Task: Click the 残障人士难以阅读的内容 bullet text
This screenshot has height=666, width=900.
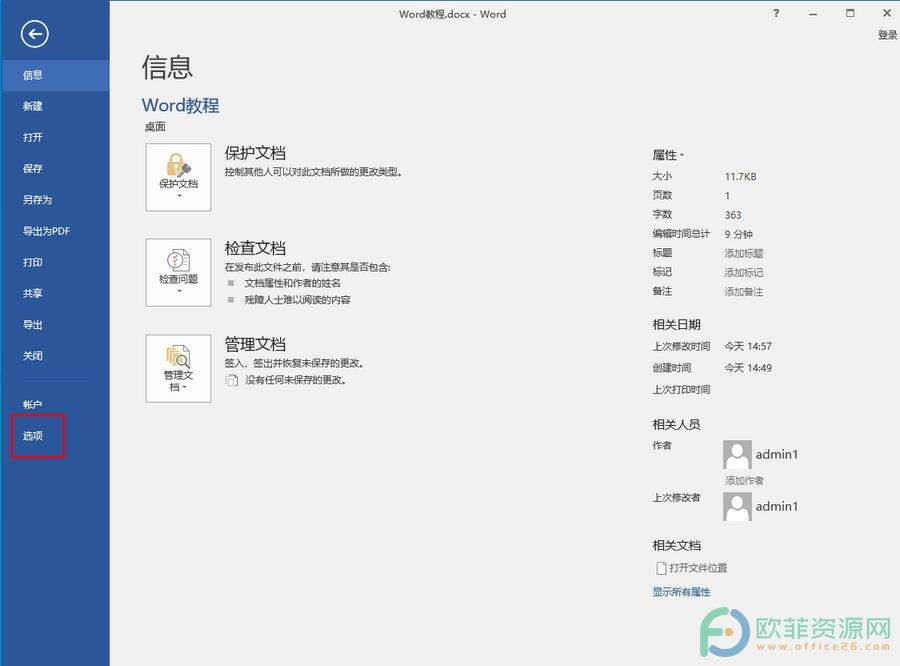Action: [x=297, y=300]
